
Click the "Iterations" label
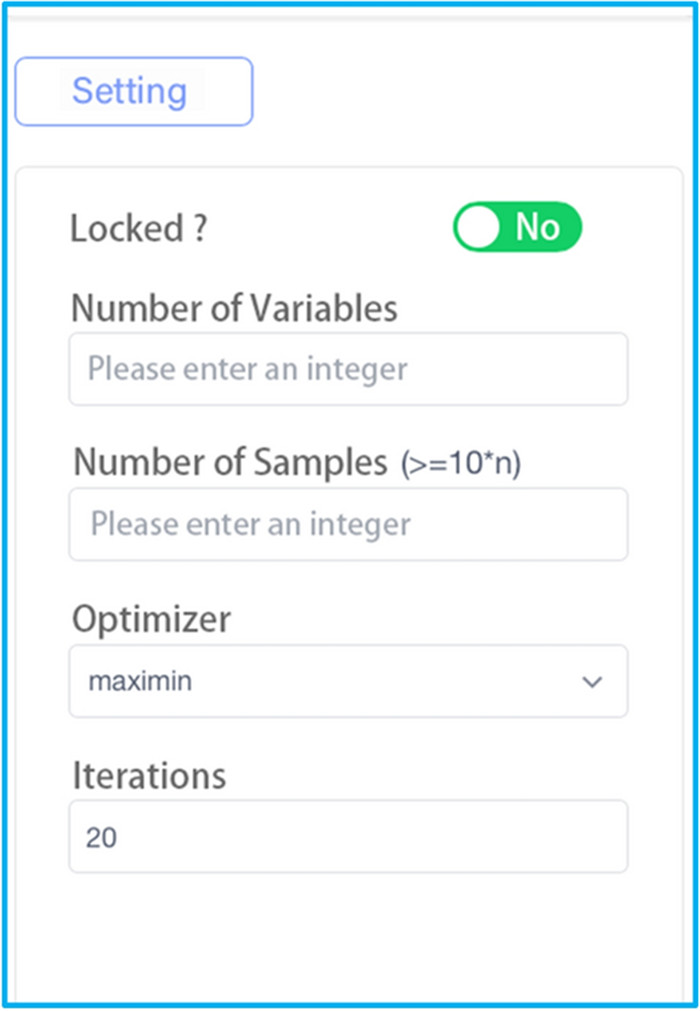point(149,775)
